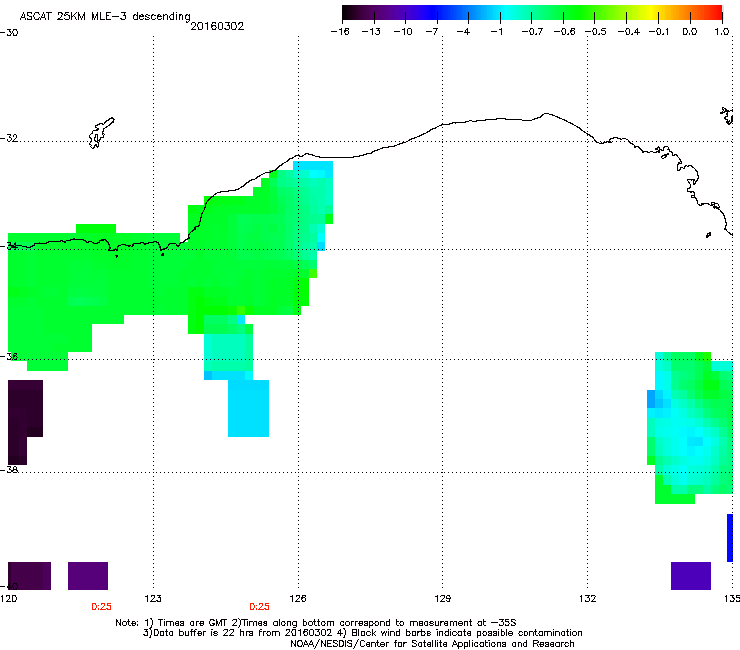This screenshot has width=740, height=650.
Task: Click the "129" longitude axis label
Action: coord(442,599)
